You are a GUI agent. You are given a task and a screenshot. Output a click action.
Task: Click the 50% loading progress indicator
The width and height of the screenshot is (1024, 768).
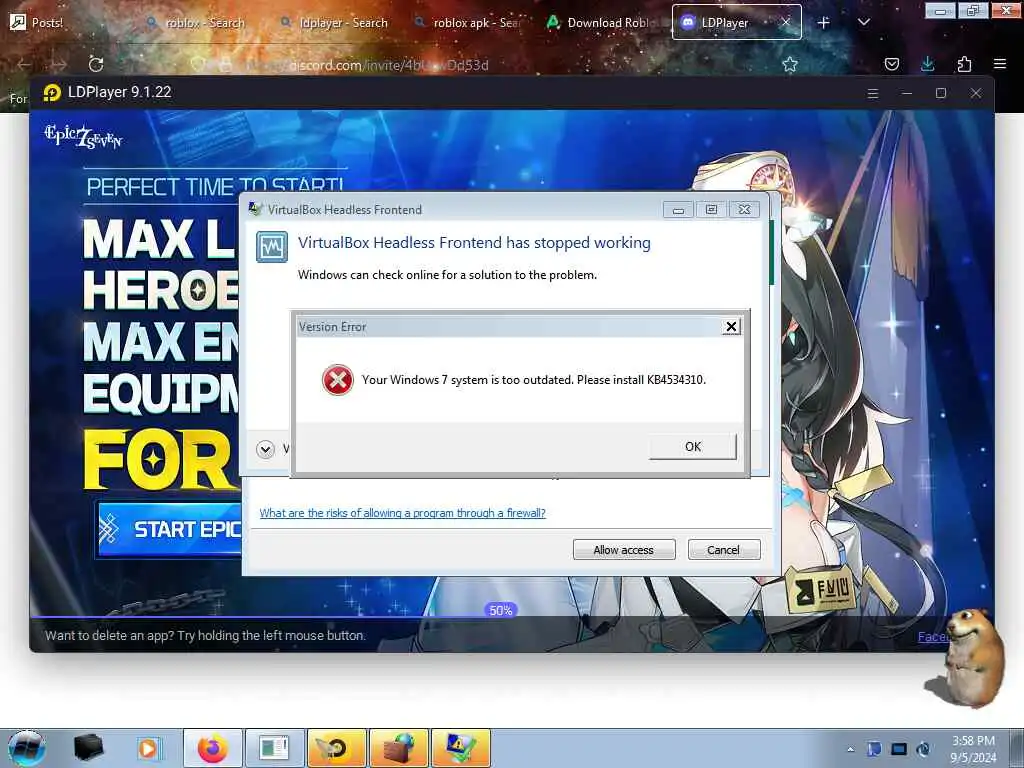pos(501,610)
